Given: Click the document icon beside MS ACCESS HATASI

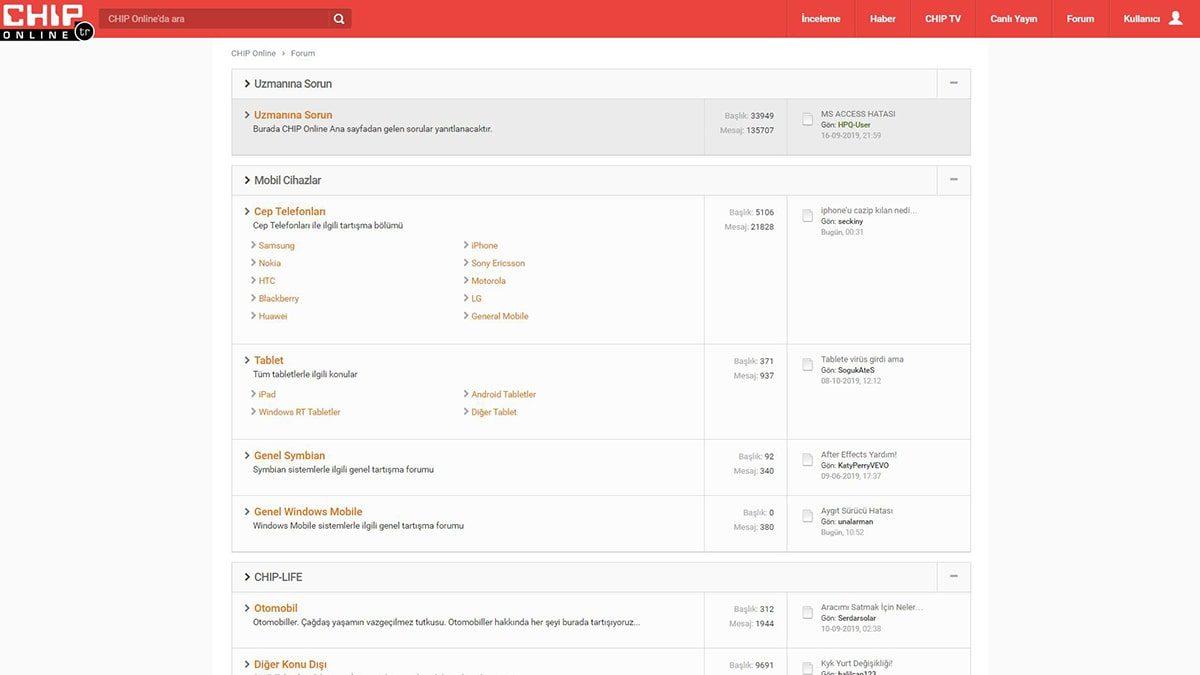Looking at the screenshot, I should pos(807,118).
